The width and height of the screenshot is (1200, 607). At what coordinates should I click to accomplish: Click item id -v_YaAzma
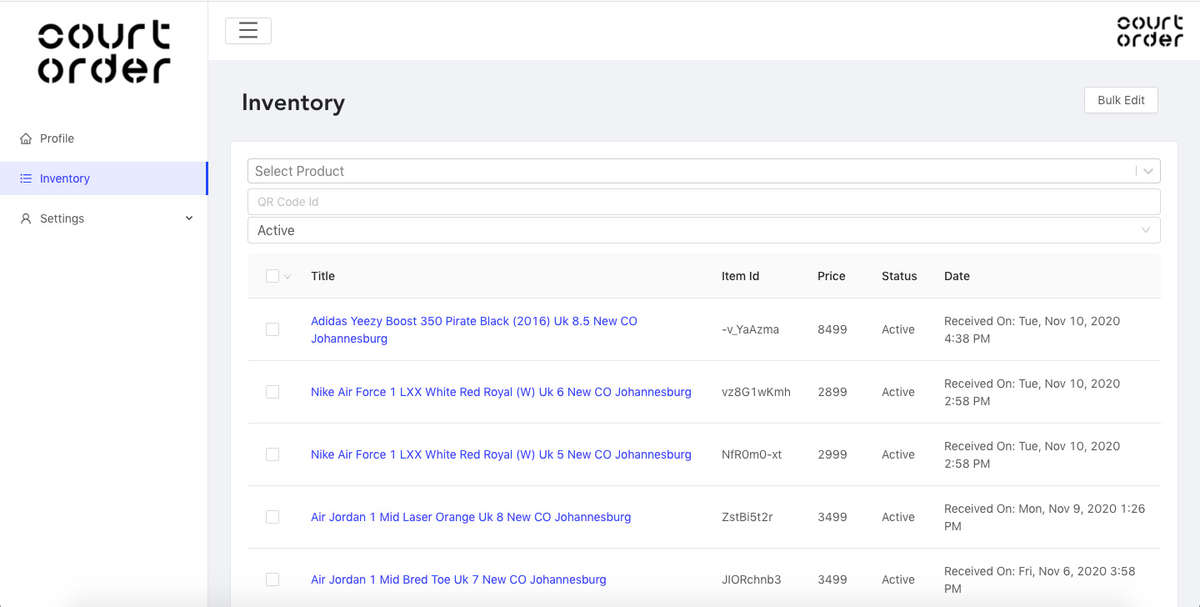750,329
